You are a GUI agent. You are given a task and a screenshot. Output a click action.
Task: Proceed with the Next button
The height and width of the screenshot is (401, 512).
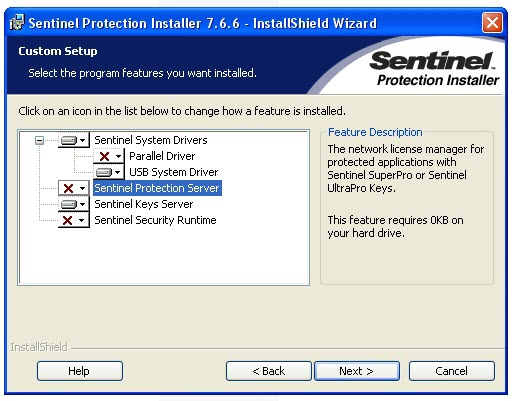[357, 371]
